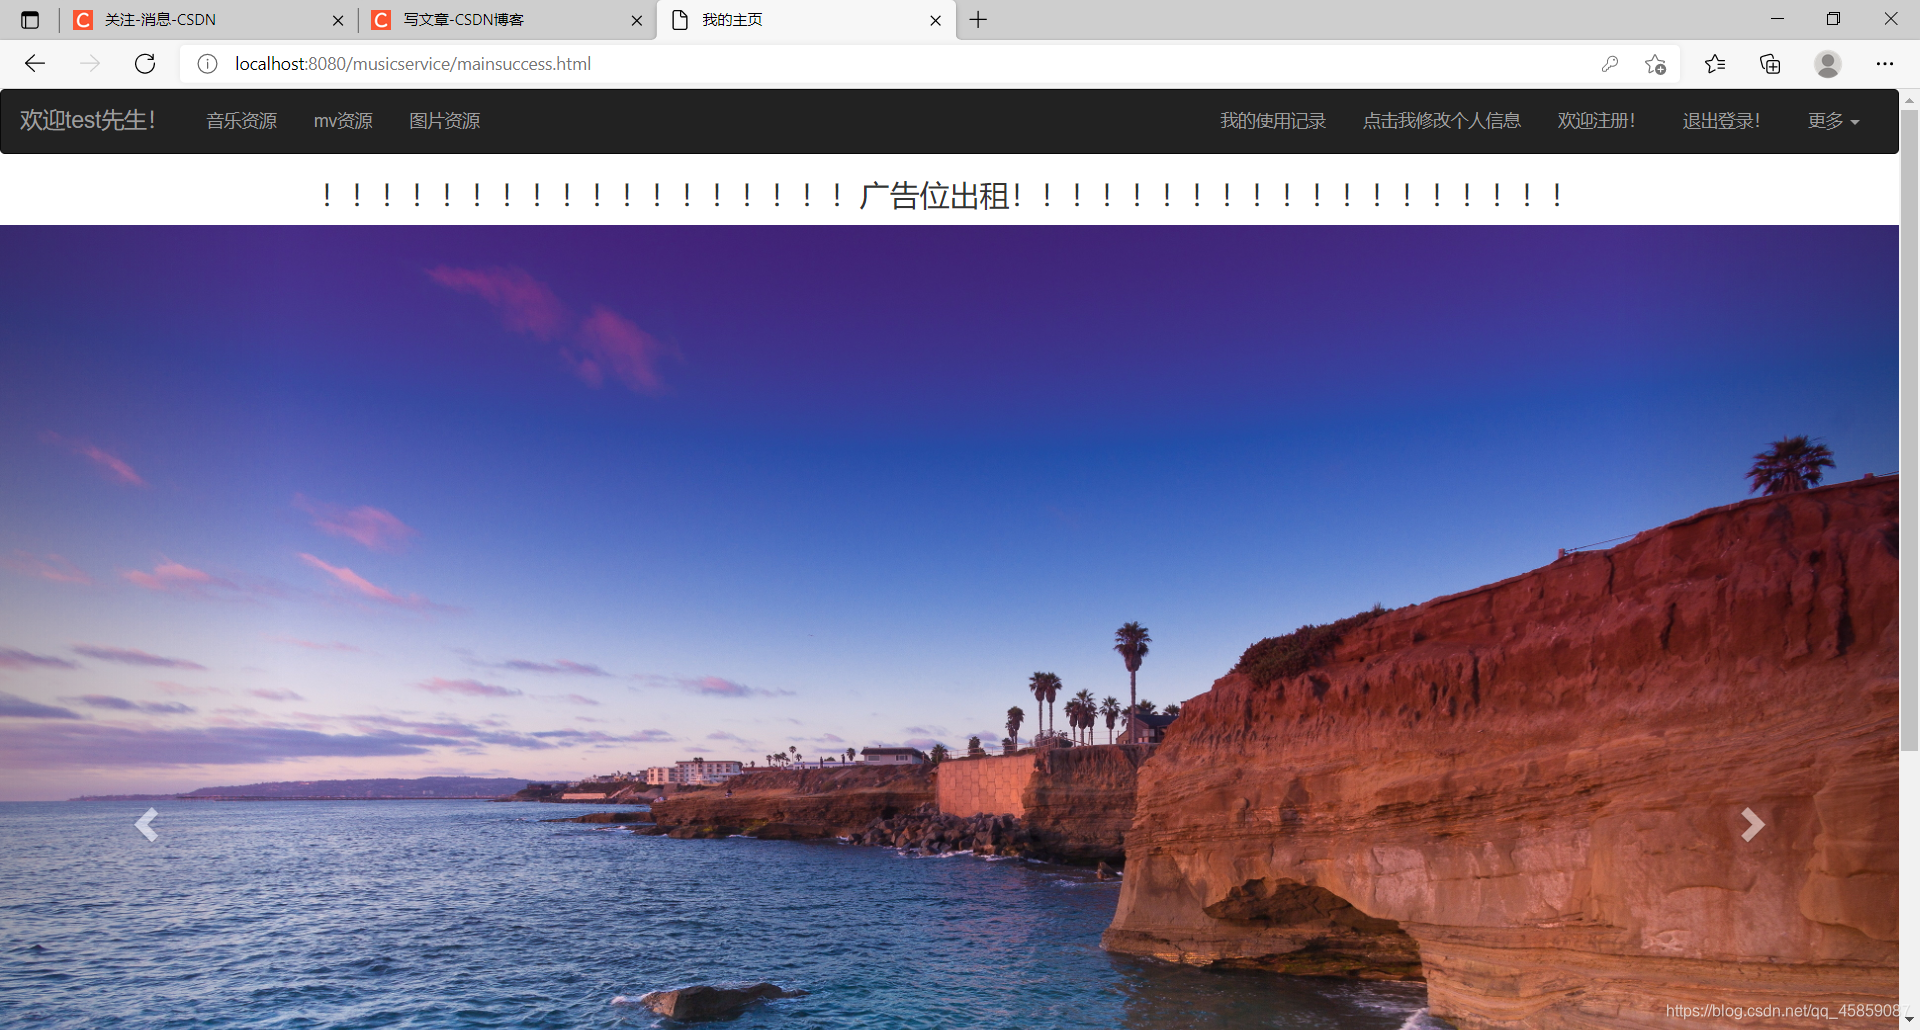The image size is (1920, 1030).
Task: Open tab actions menu icon
Action: click(30, 20)
